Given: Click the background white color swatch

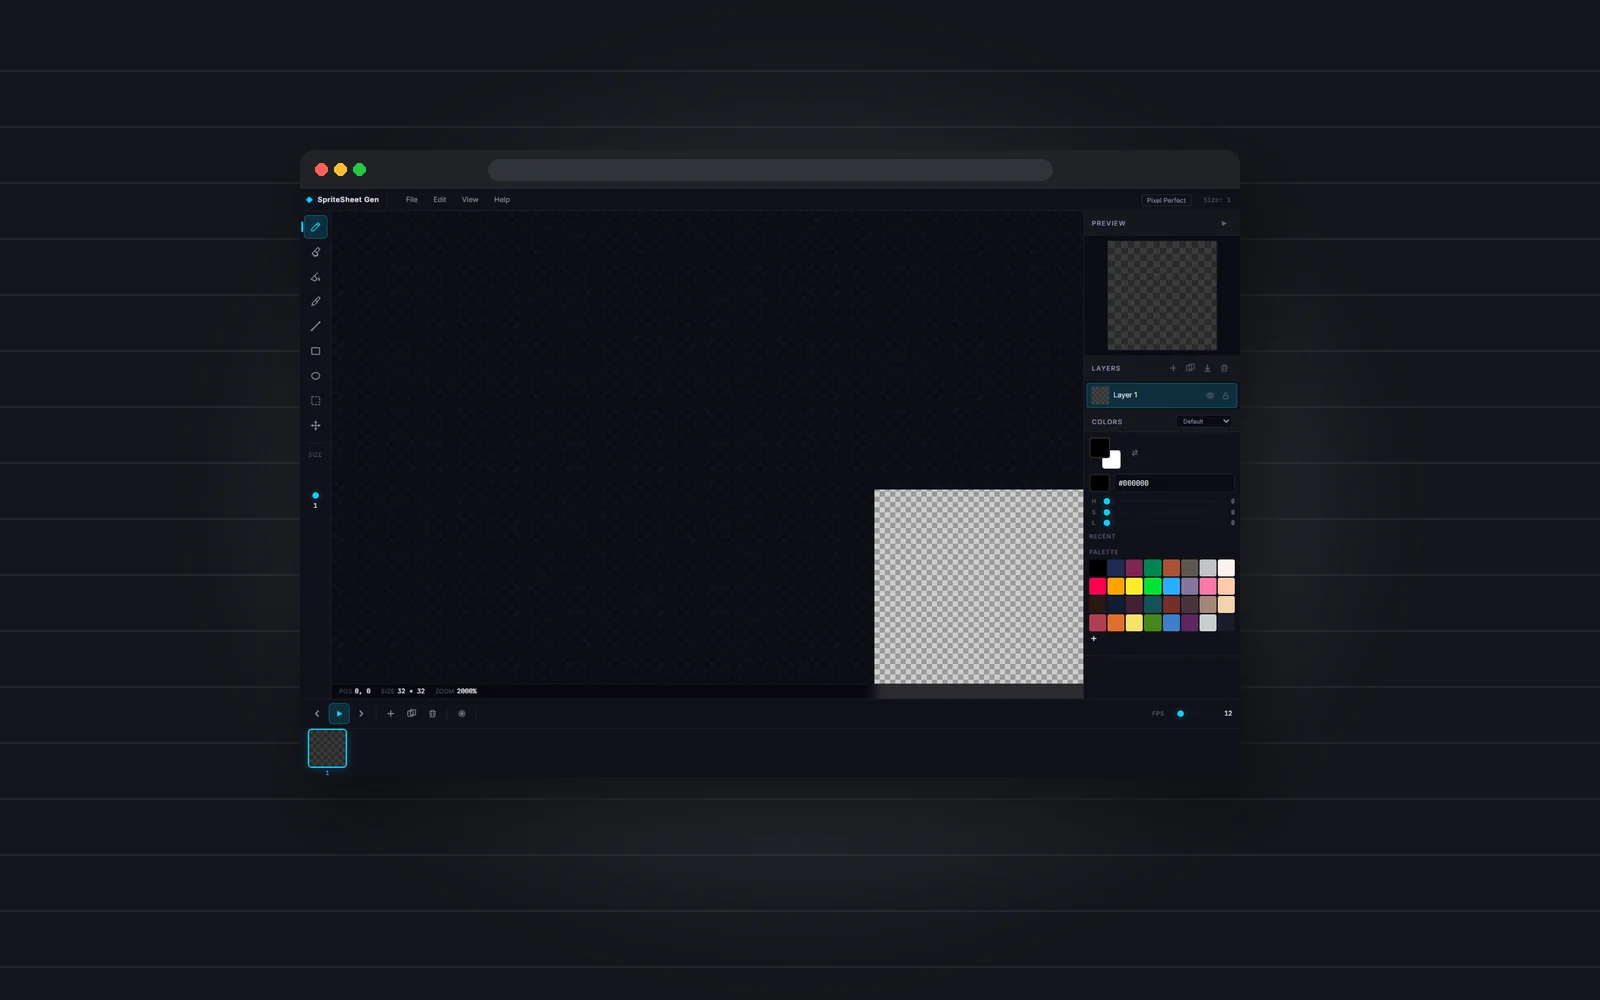Looking at the screenshot, I should [1113, 461].
